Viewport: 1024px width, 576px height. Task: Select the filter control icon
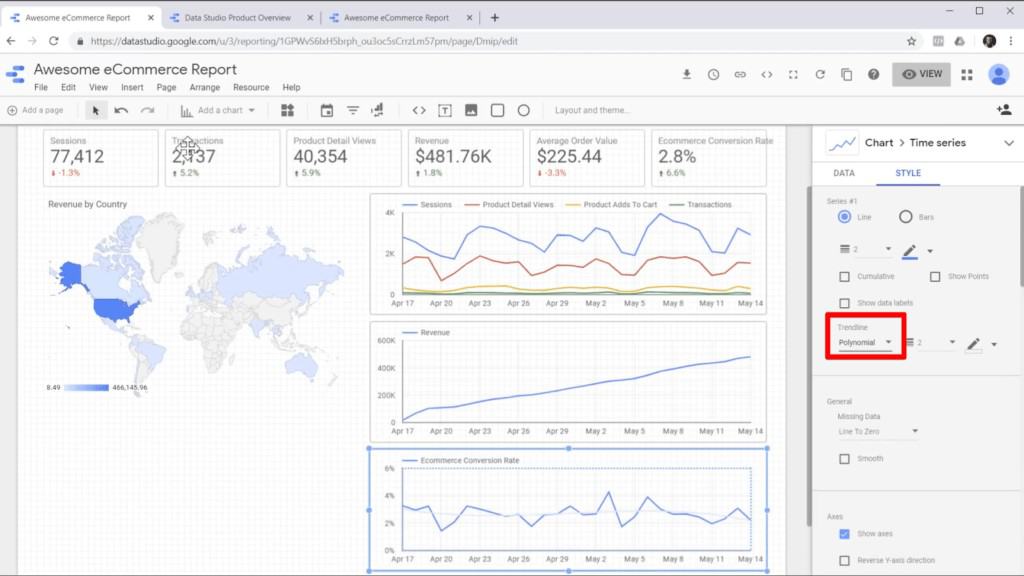(x=352, y=110)
